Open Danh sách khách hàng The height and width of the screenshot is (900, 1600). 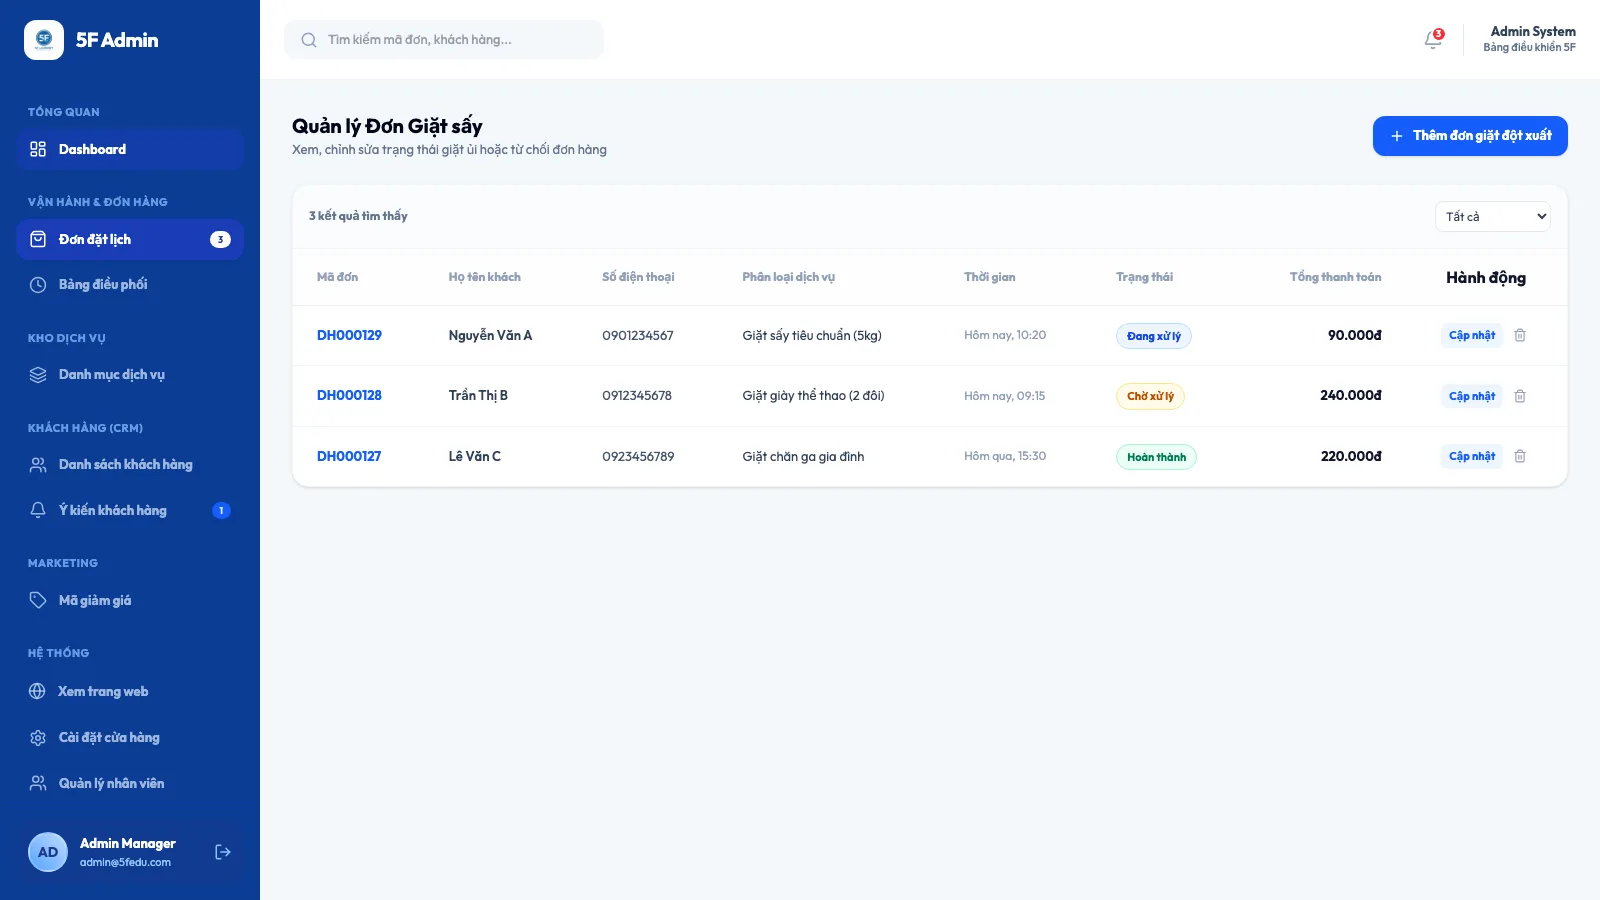coord(130,464)
